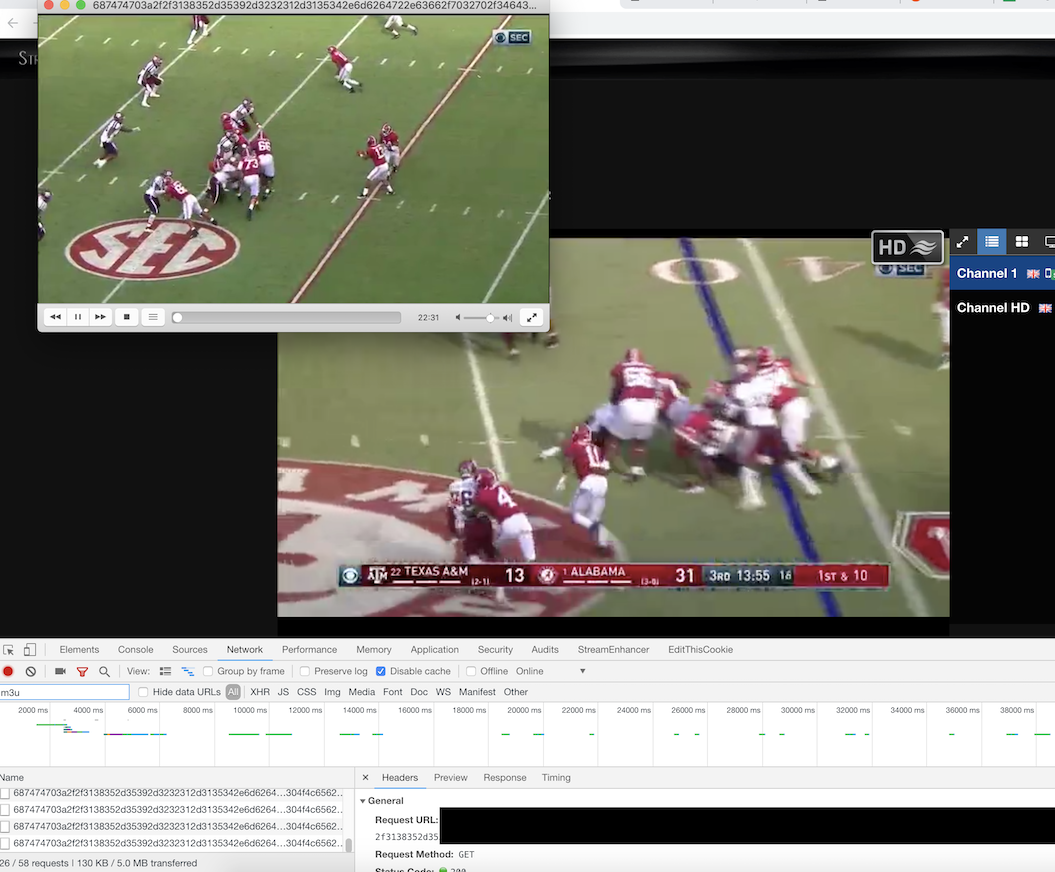Viewport: 1055px width, 872px height.
Task: Adjust the player volume slider
Action: [x=480, y=318]
